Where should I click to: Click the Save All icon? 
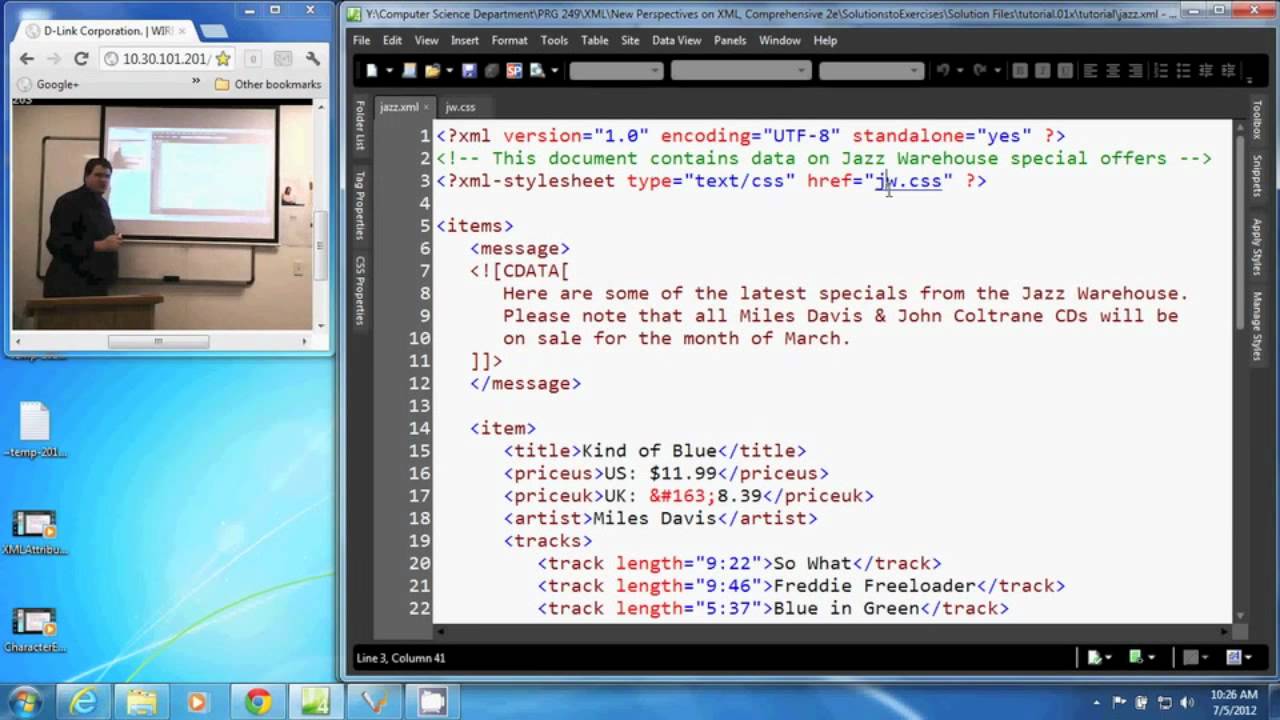(x=491, y=70)
